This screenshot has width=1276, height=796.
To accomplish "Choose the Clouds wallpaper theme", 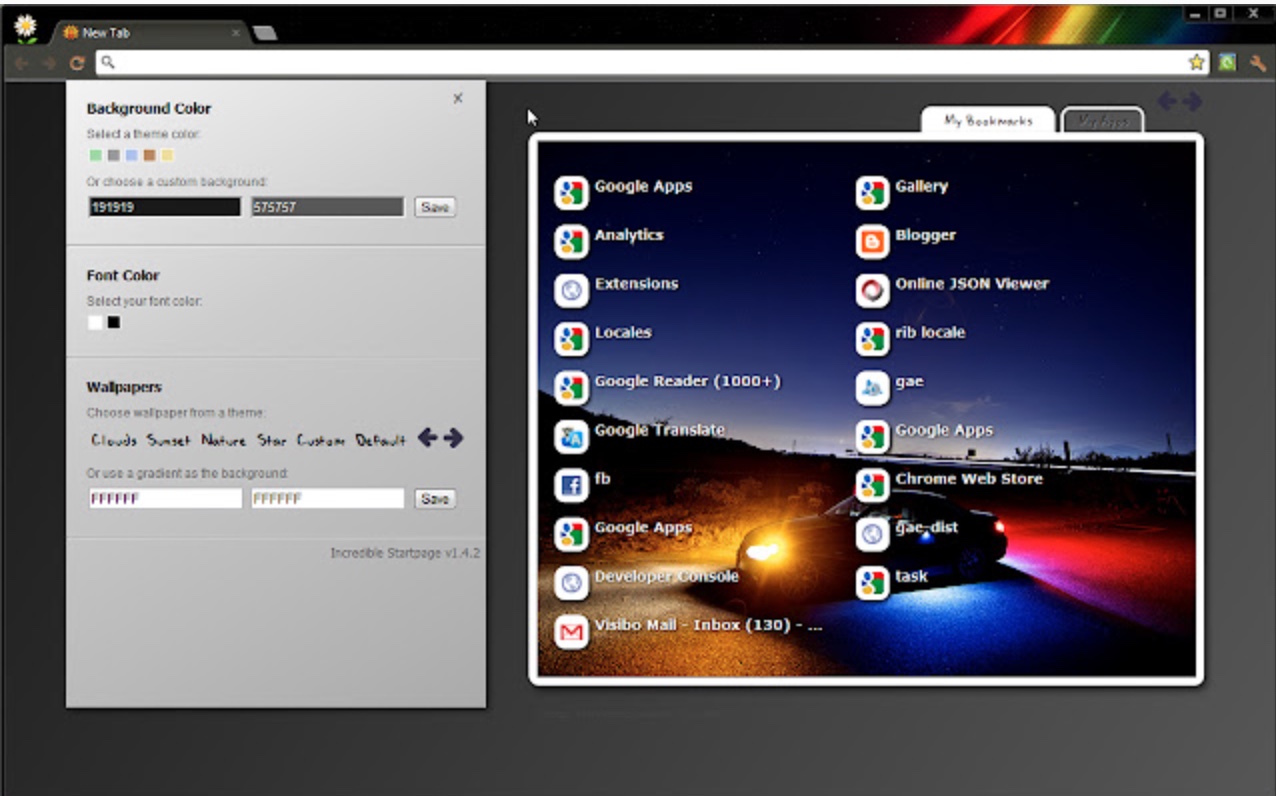I will (114, 440).
